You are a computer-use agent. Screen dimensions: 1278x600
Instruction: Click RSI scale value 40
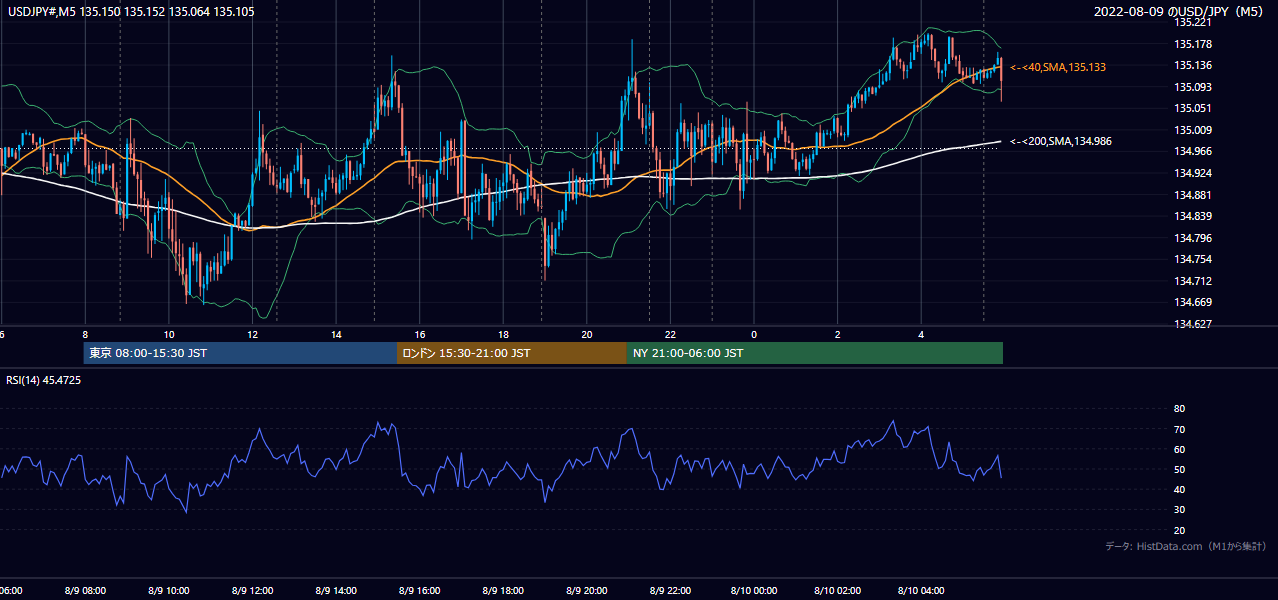pyautogui.click(x=1179, y=490)
